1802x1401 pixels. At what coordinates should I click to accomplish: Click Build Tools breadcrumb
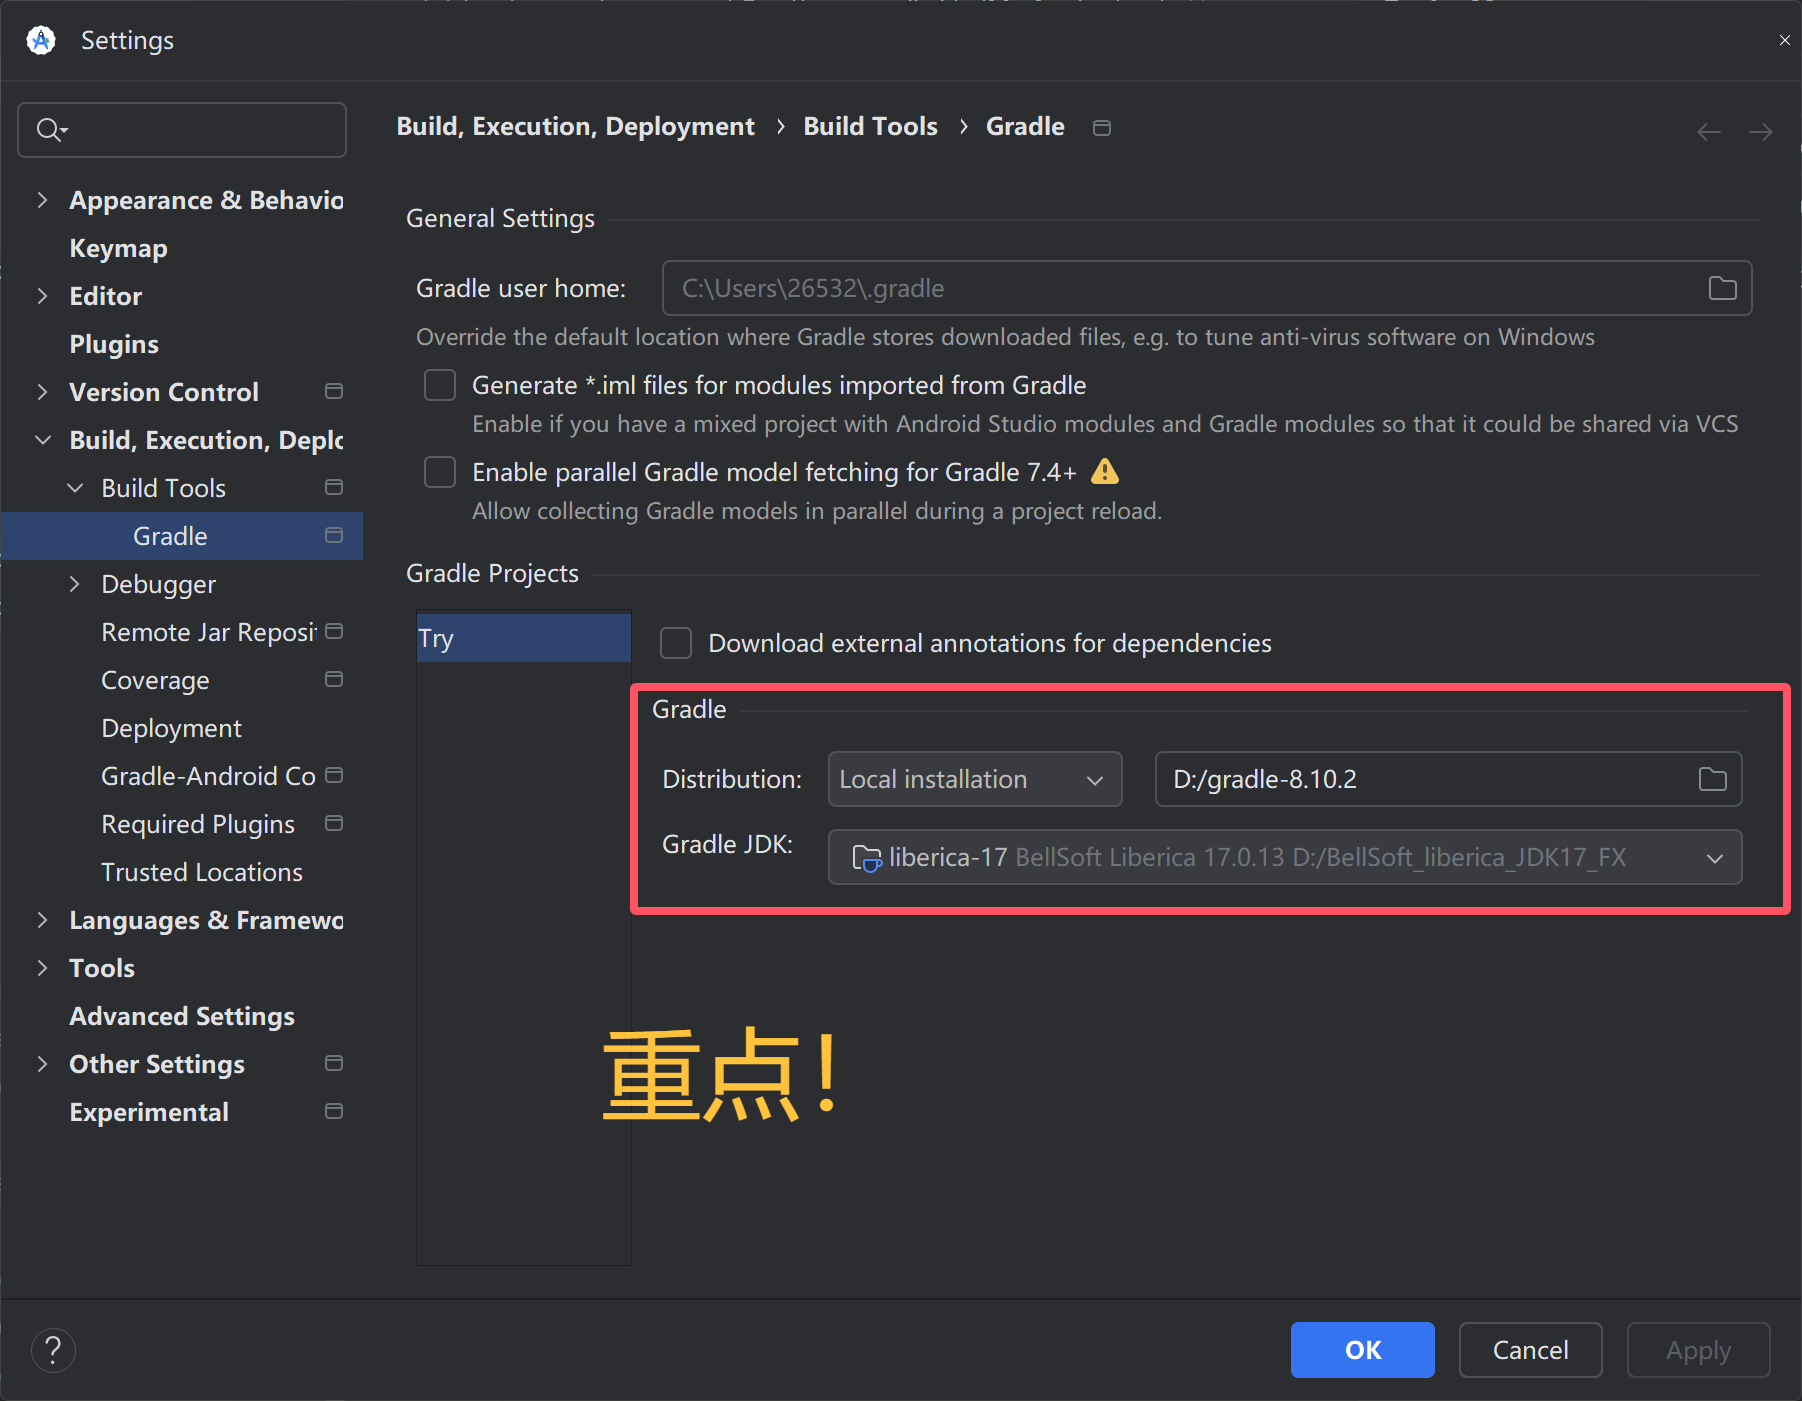[870, 126]
